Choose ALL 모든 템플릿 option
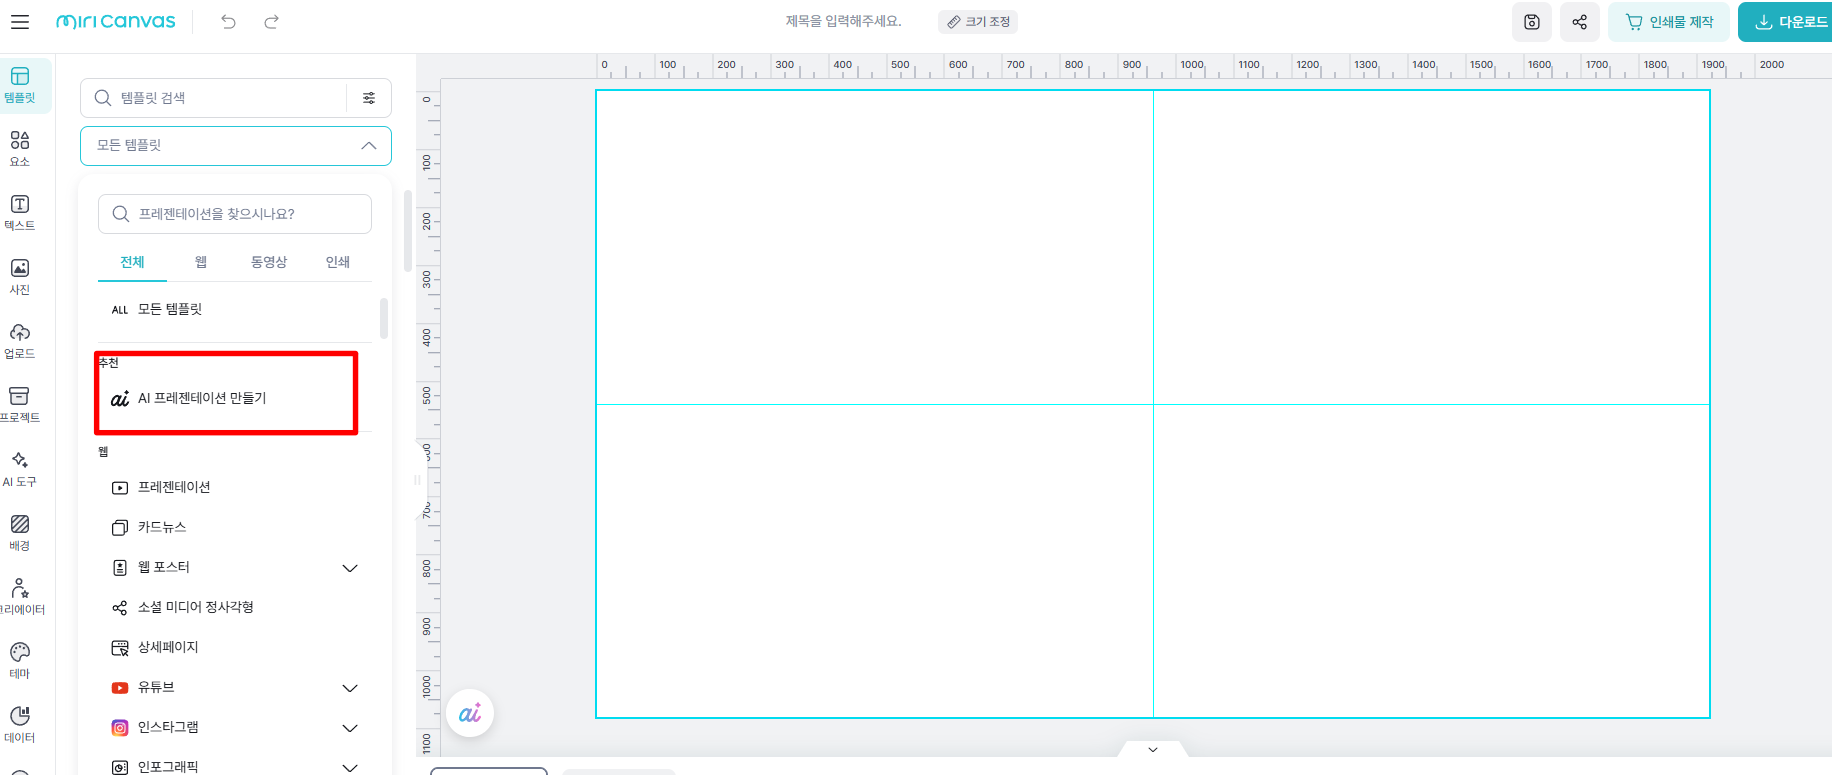Image resolution: width=1832 pixels, height=775 pixels. pos(235,310)
